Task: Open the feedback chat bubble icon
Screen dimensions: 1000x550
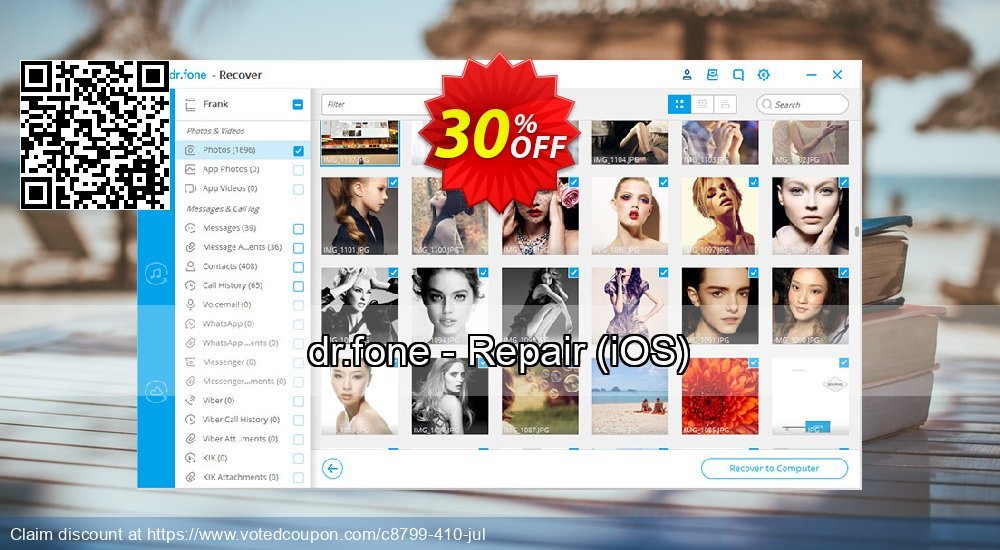Action: [x=738, y=75]
